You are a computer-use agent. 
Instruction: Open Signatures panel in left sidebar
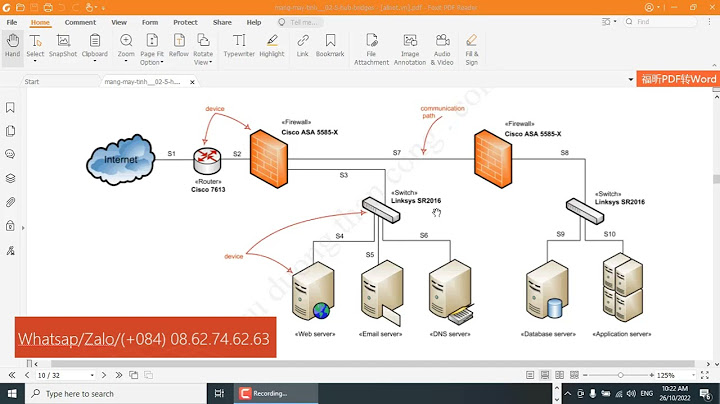click(x=10, y=250)
